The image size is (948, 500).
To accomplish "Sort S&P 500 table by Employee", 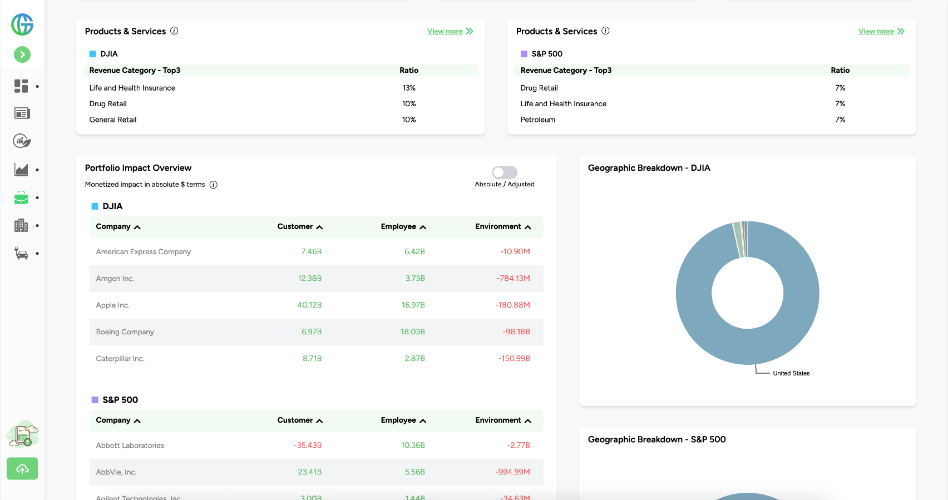I will [403, 420].
